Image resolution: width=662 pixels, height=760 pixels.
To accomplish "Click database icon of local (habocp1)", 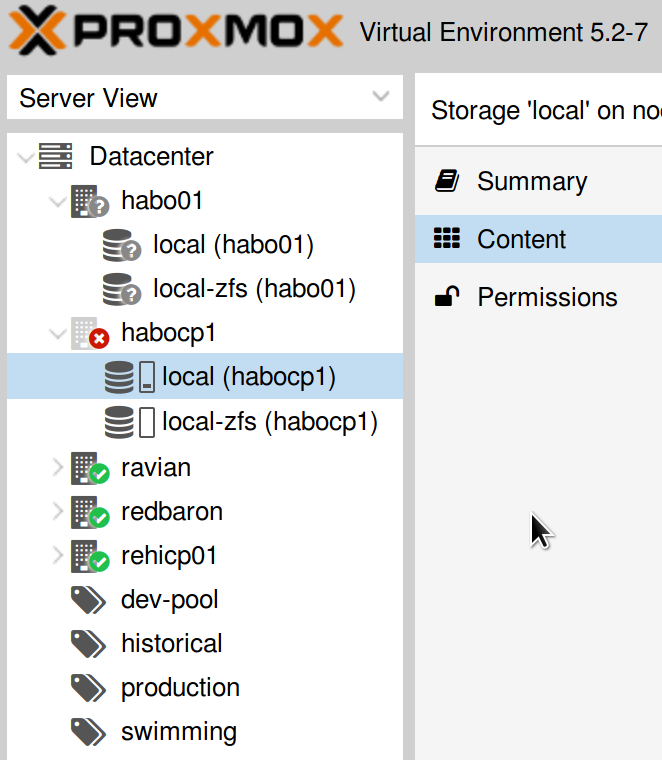I will 119,377.
